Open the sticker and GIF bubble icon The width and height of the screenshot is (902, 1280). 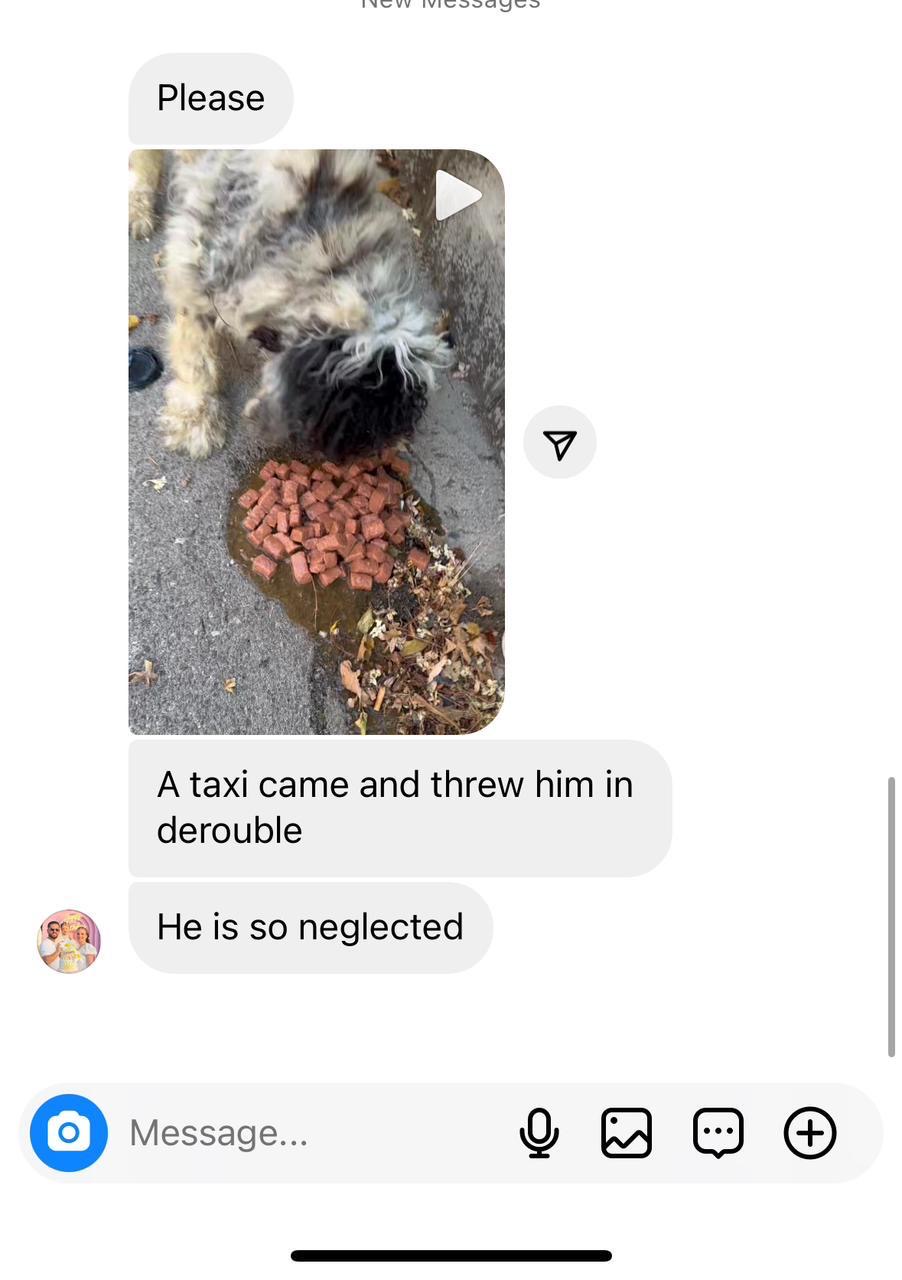coord(718,1133)
